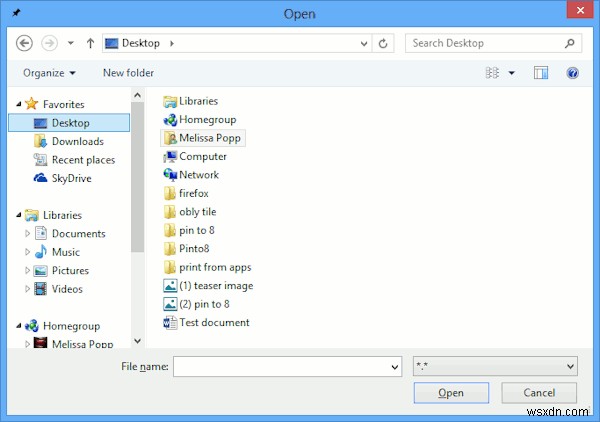600x422 pixels.
Task: Open the address bar history dropdown
Action: [364, 44]
